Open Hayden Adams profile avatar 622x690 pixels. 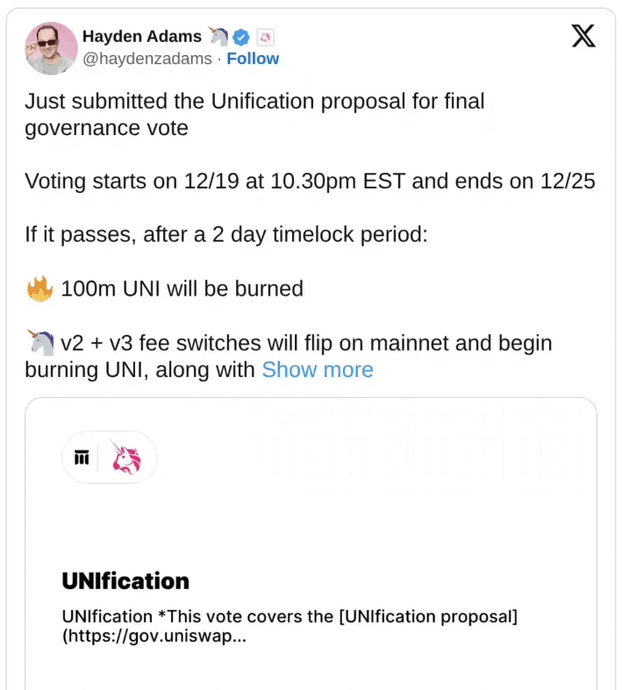[x=51, y=48]
